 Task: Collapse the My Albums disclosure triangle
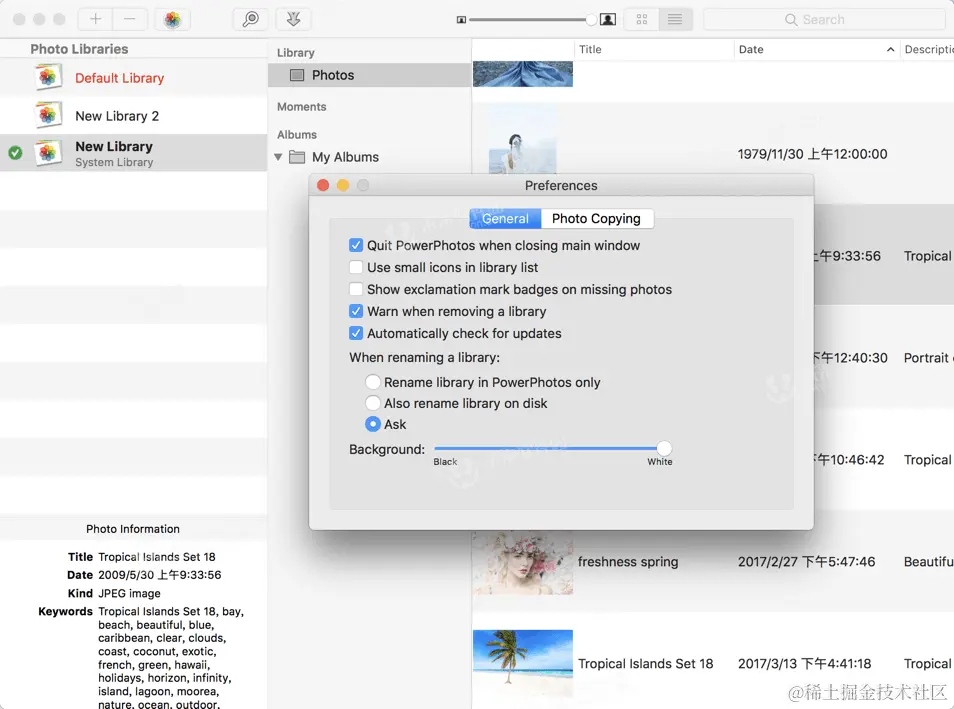point(278,157)
